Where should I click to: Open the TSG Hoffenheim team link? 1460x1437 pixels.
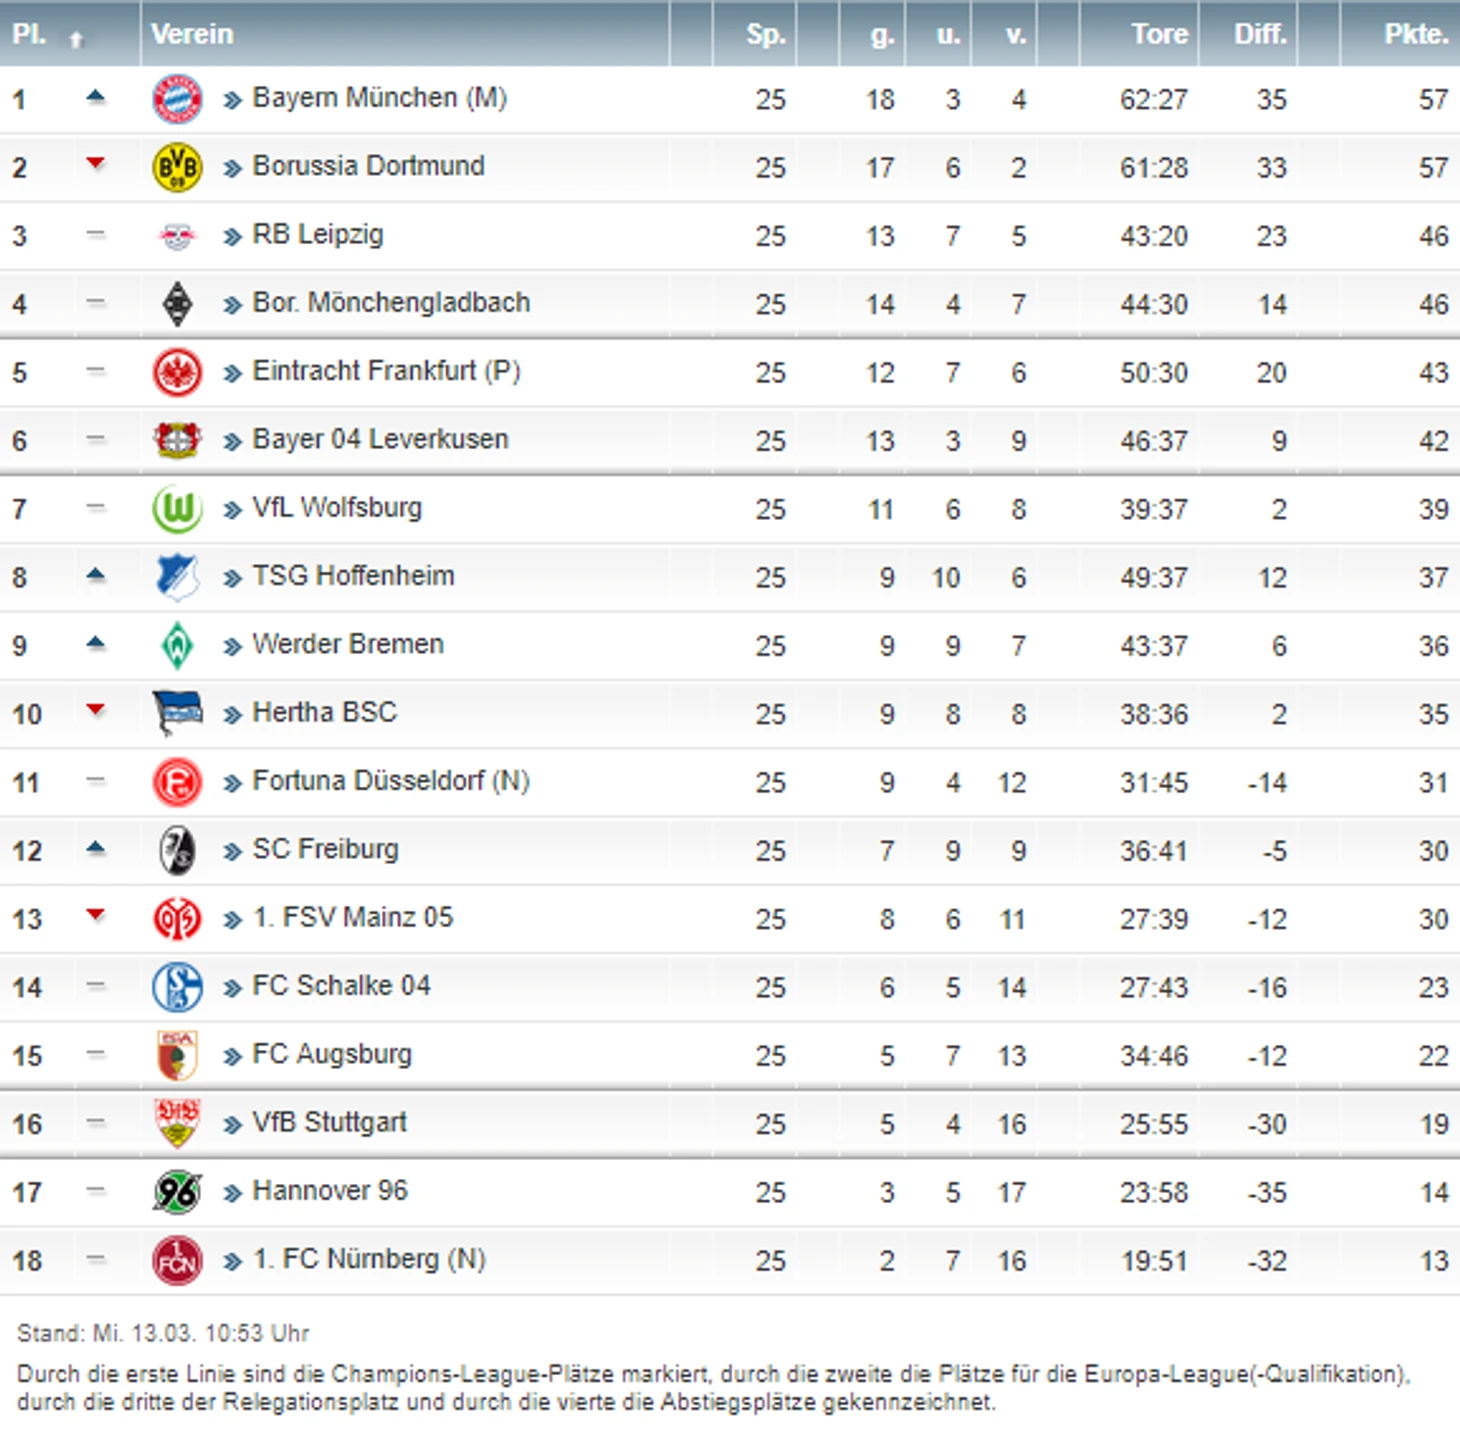tap(353, 576)
